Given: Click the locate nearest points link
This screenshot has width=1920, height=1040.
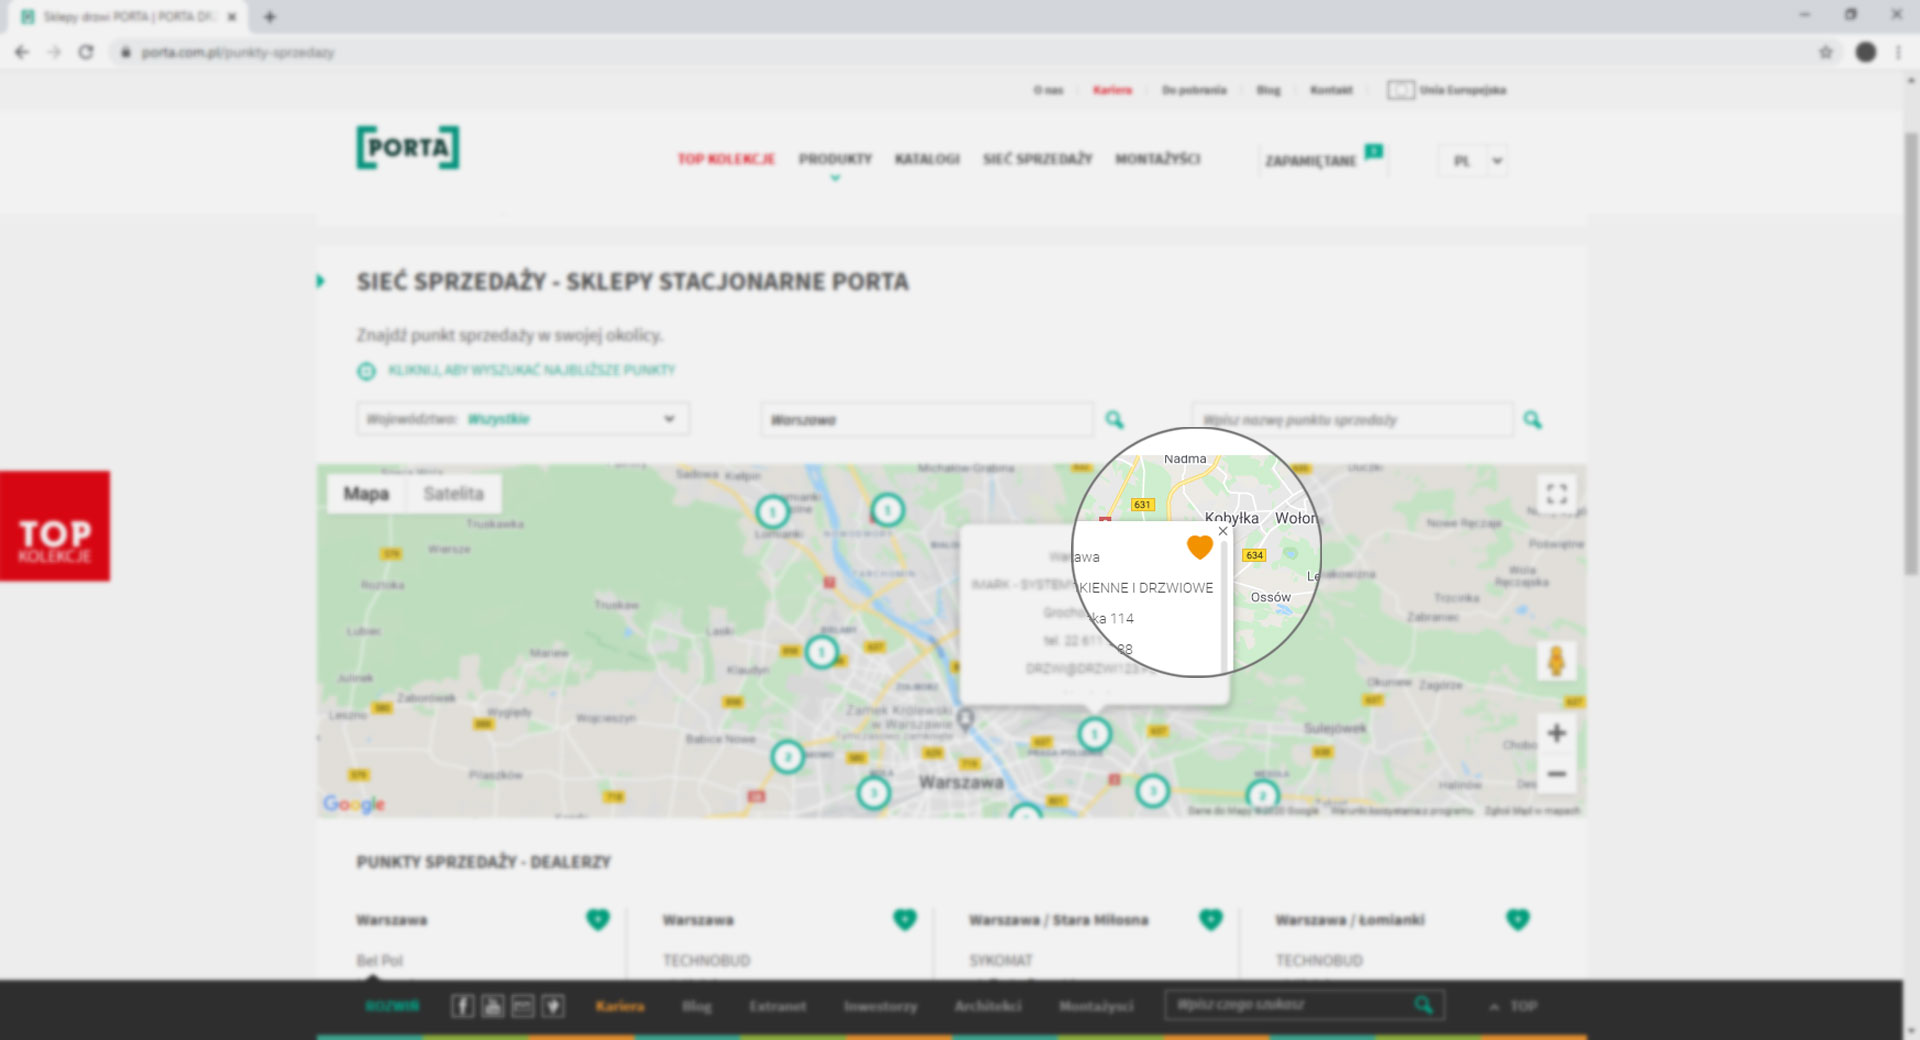Looking at the screenshot, I should click(530, 370).
